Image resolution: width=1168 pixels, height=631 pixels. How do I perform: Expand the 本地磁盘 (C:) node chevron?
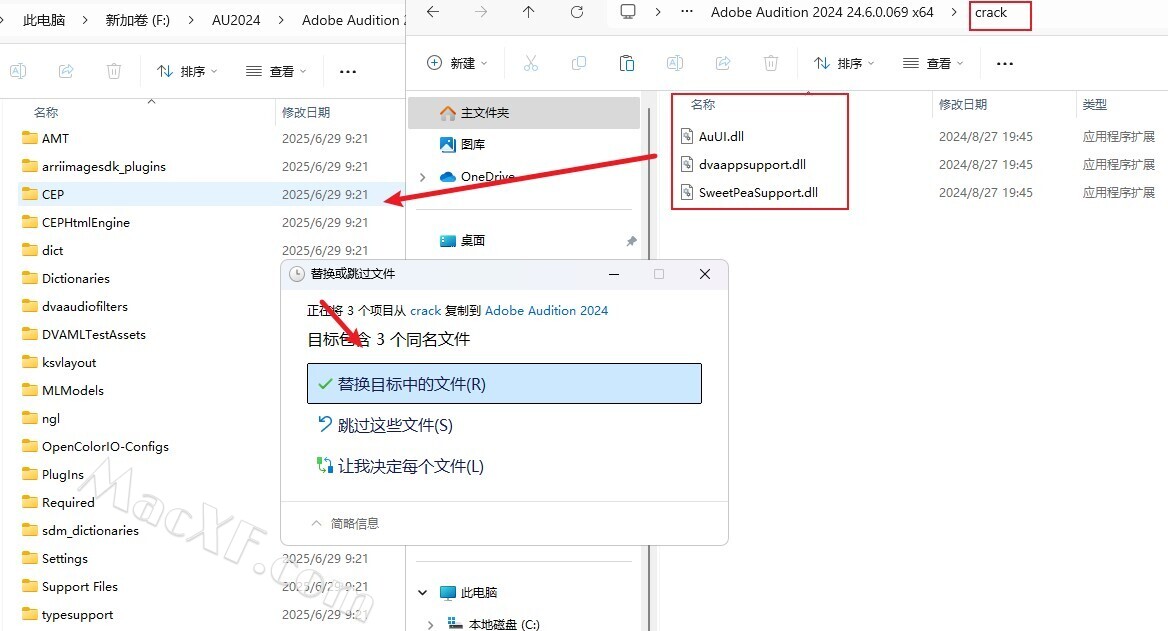431,624
